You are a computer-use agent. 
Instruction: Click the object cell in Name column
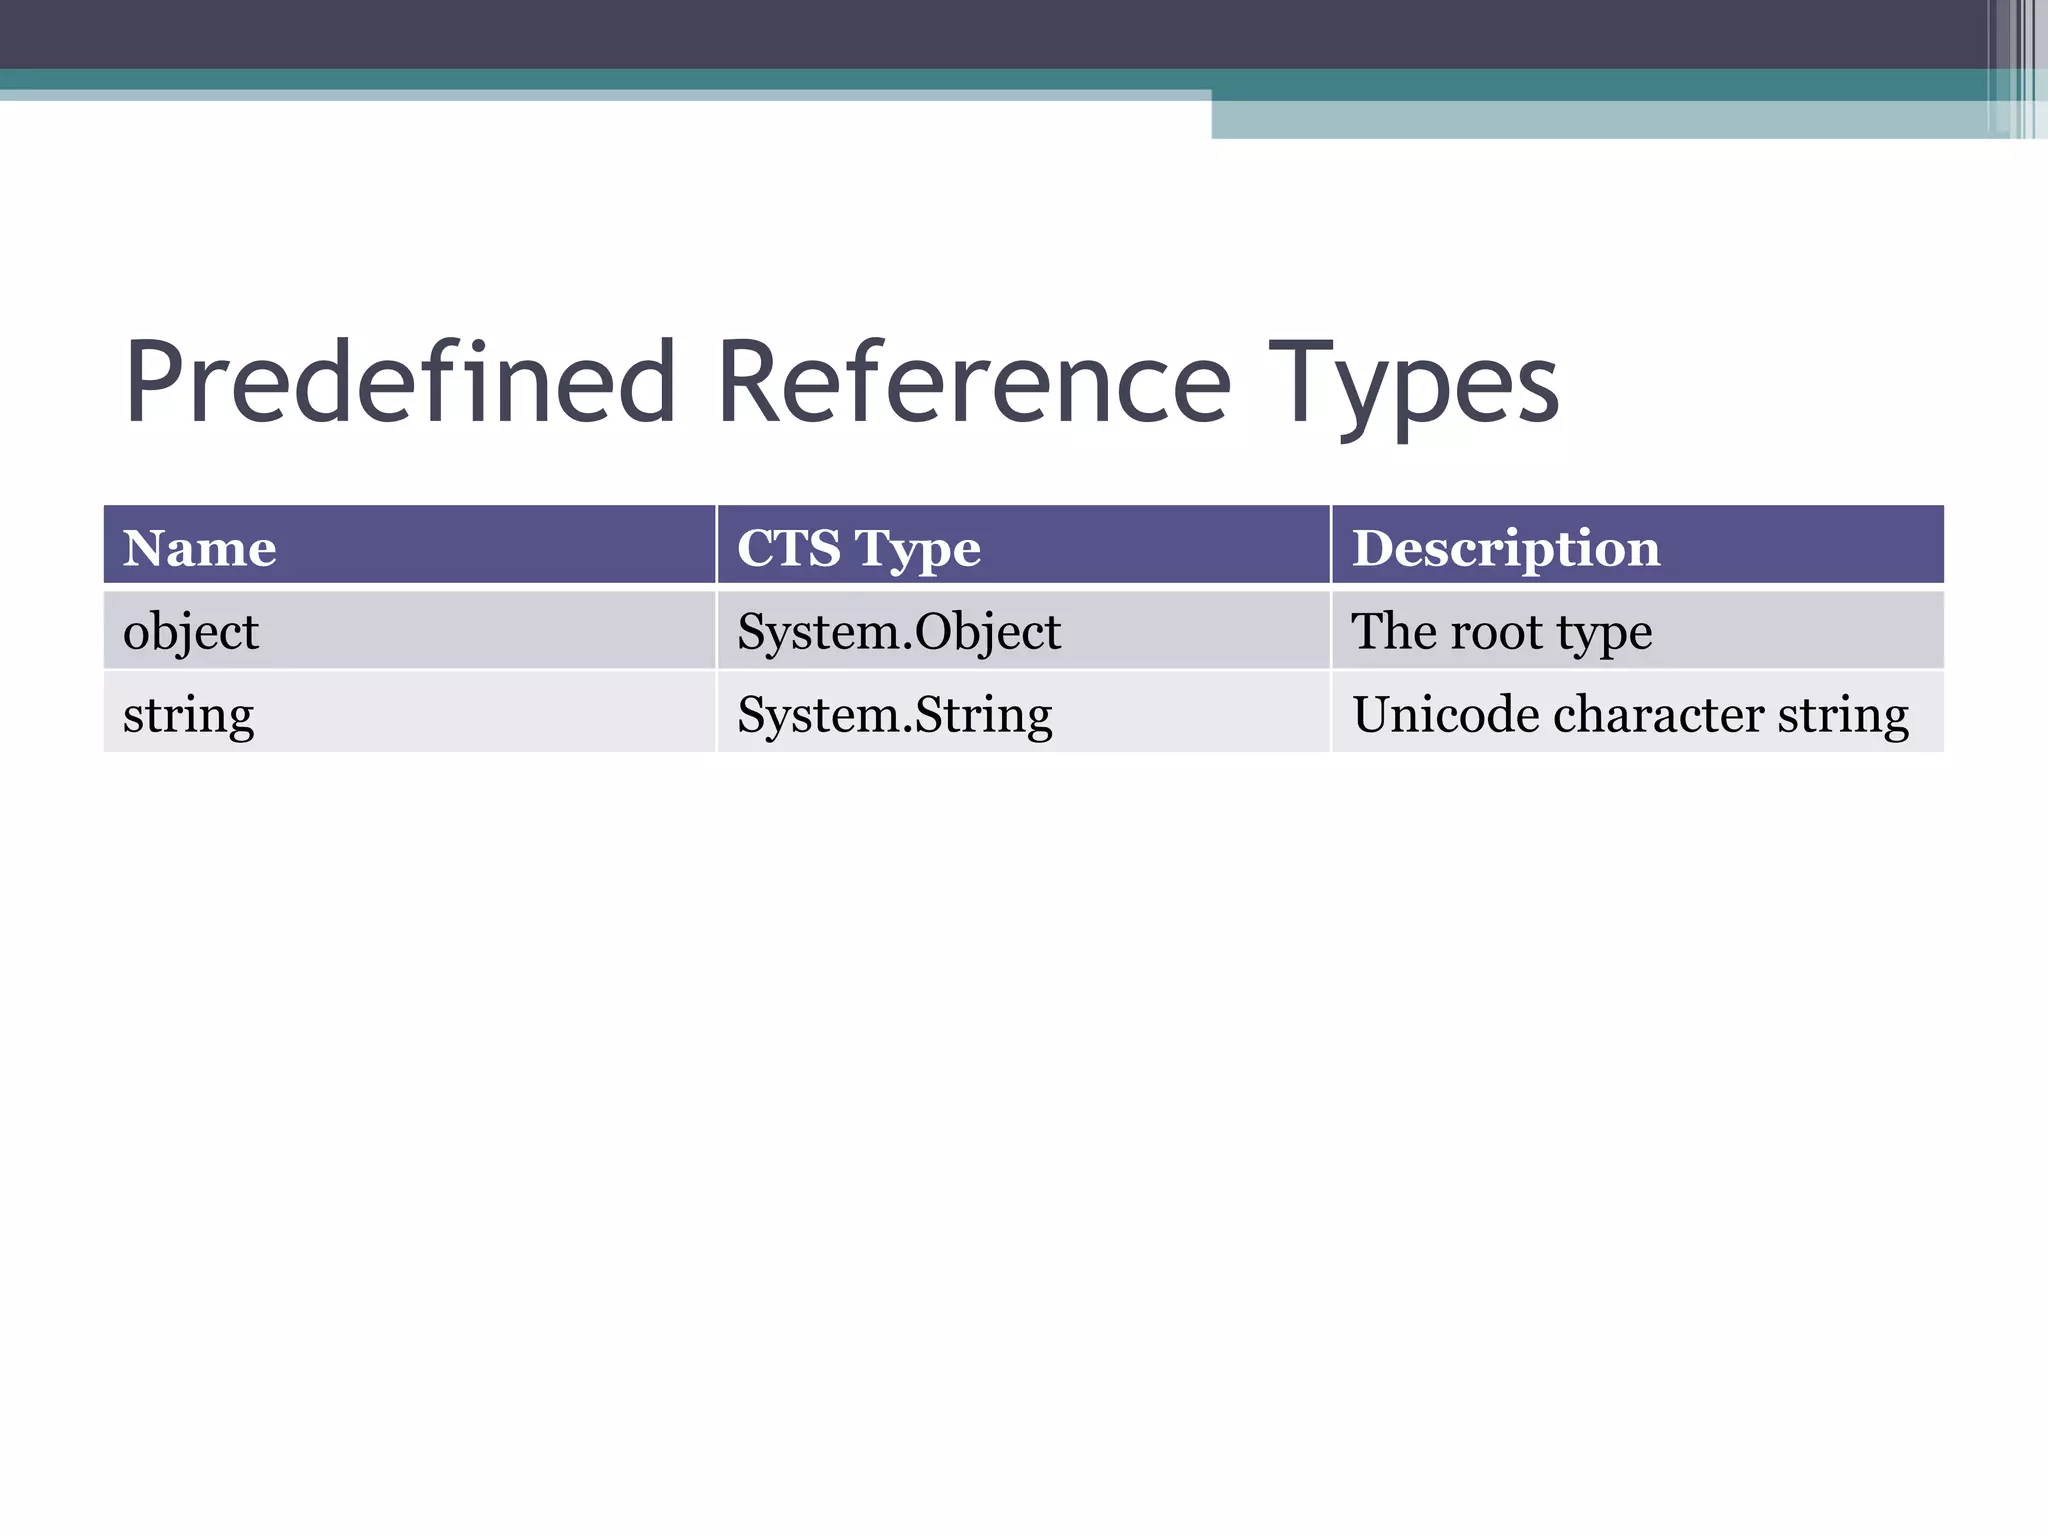(x=190, y=632)
